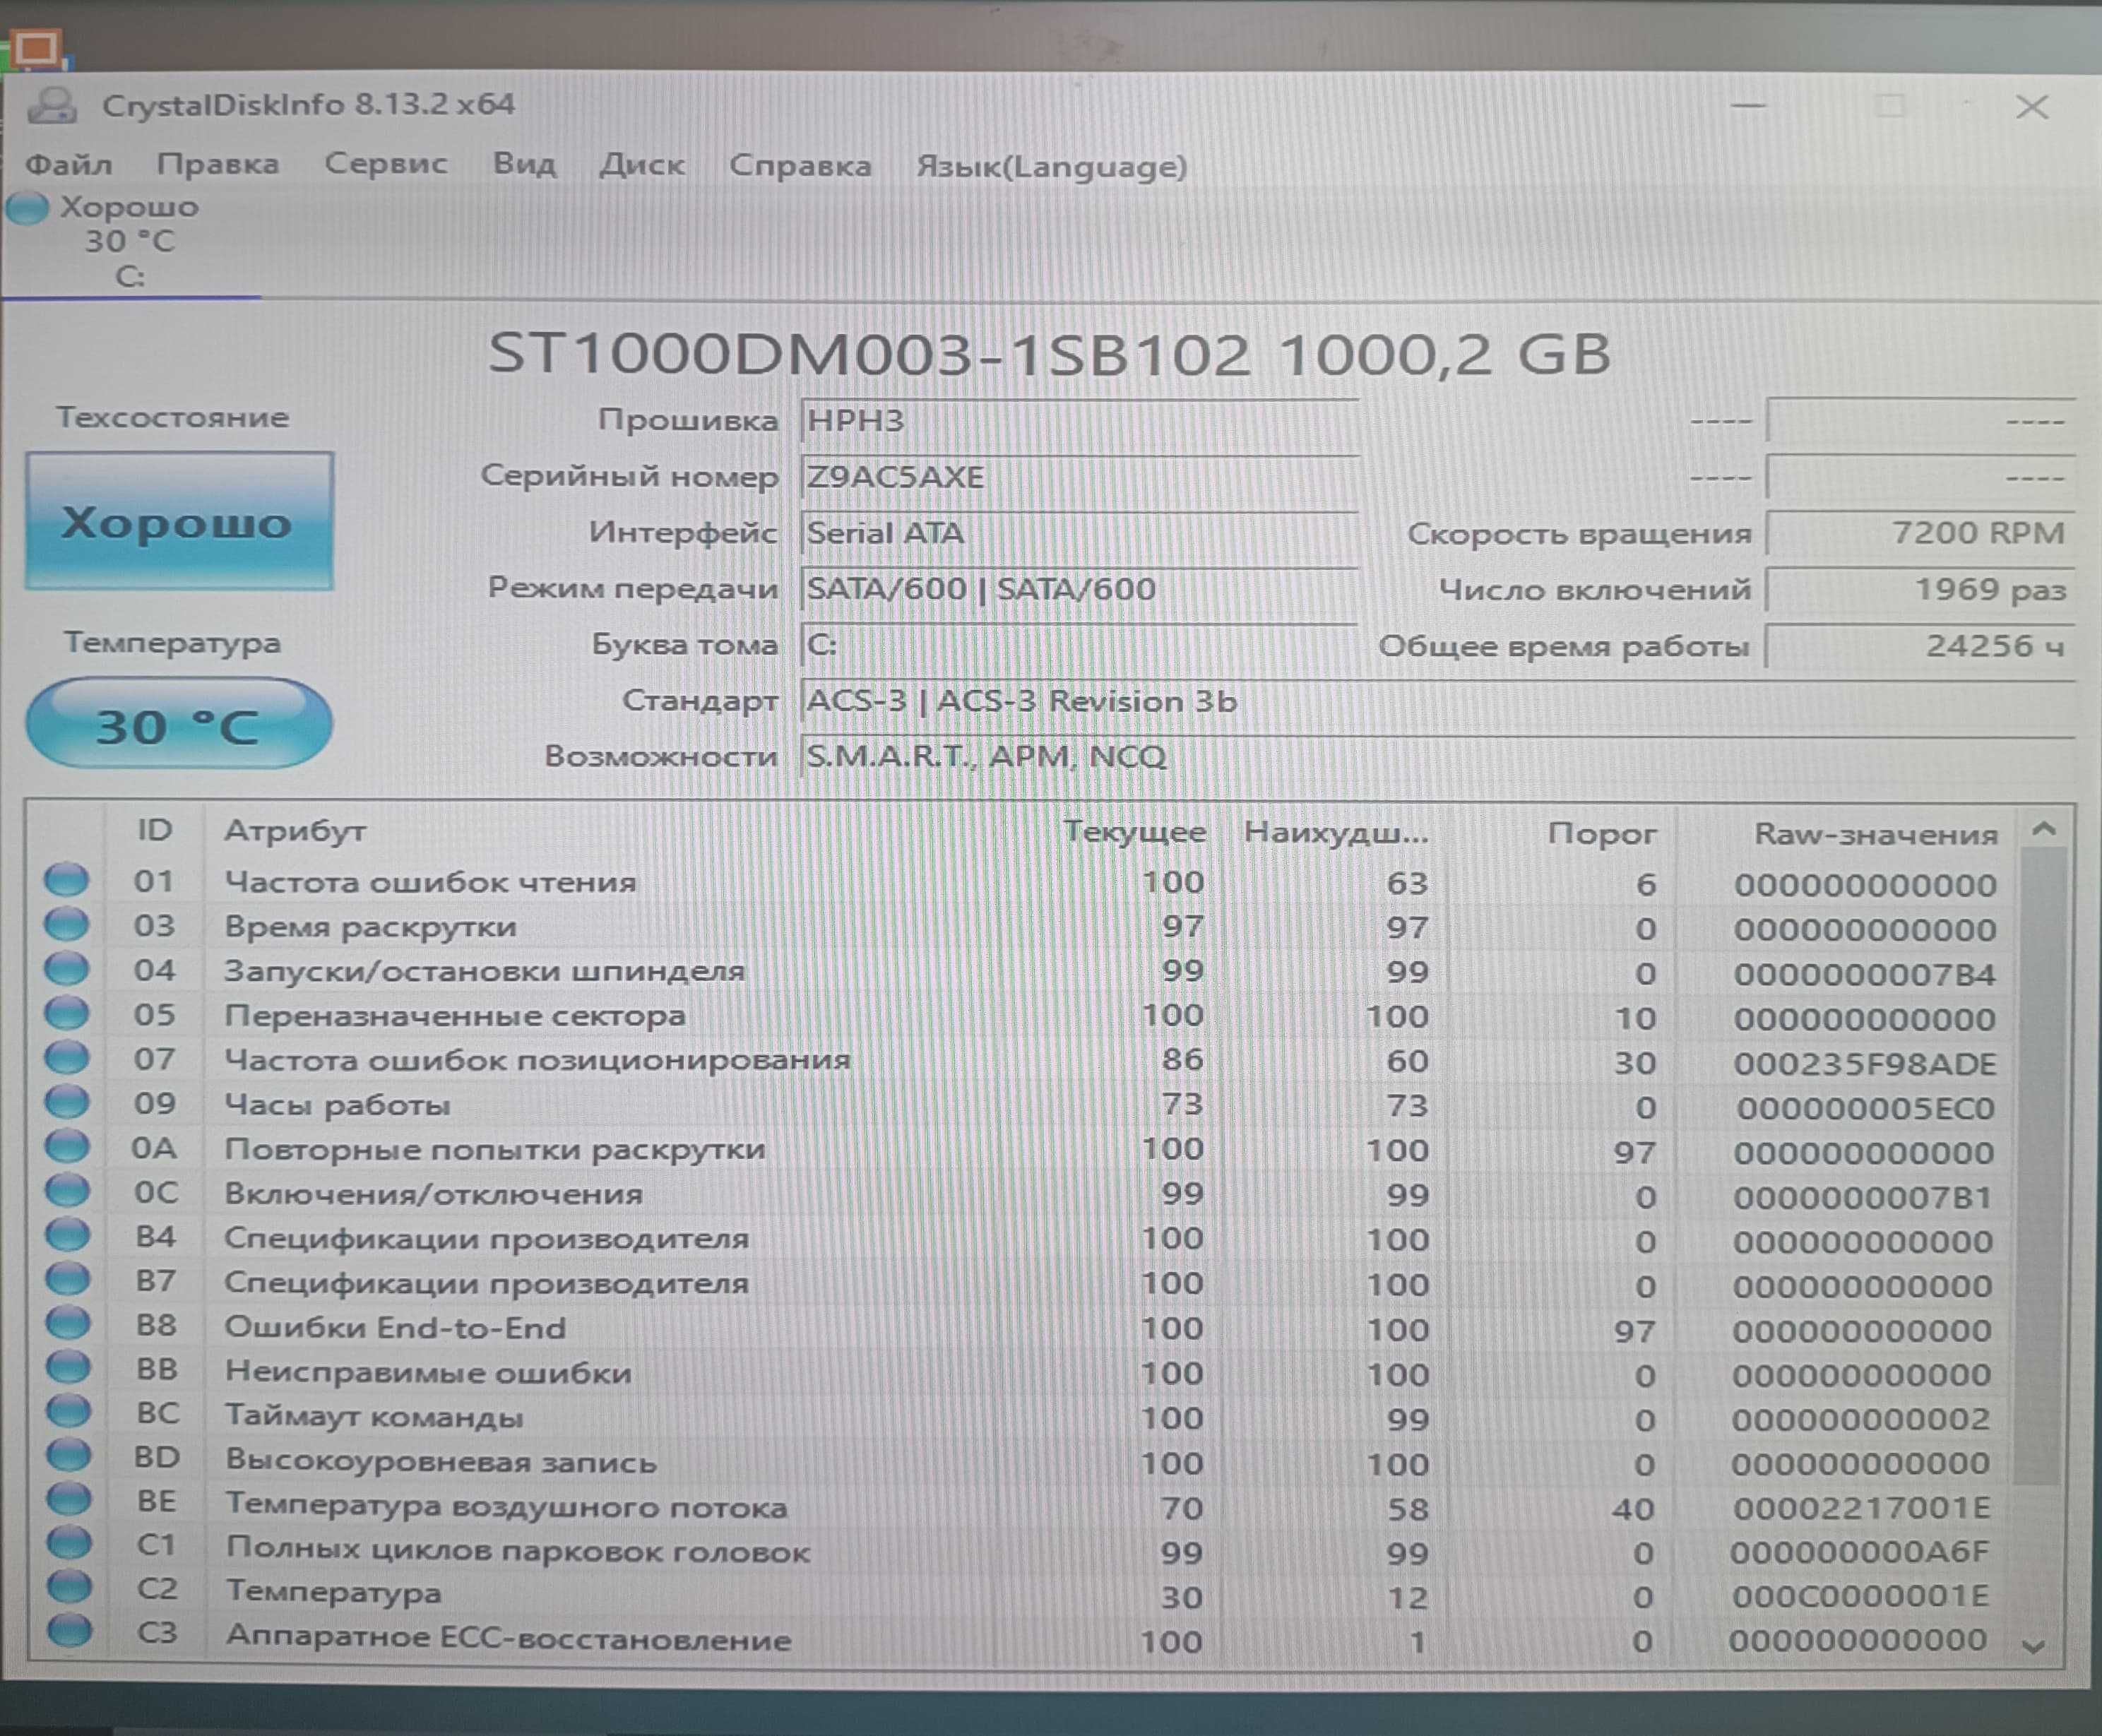Click status icon for B7 Спецификации производителя
This screenshot has width=2102, height=1736.
[x=68, y=1279]
